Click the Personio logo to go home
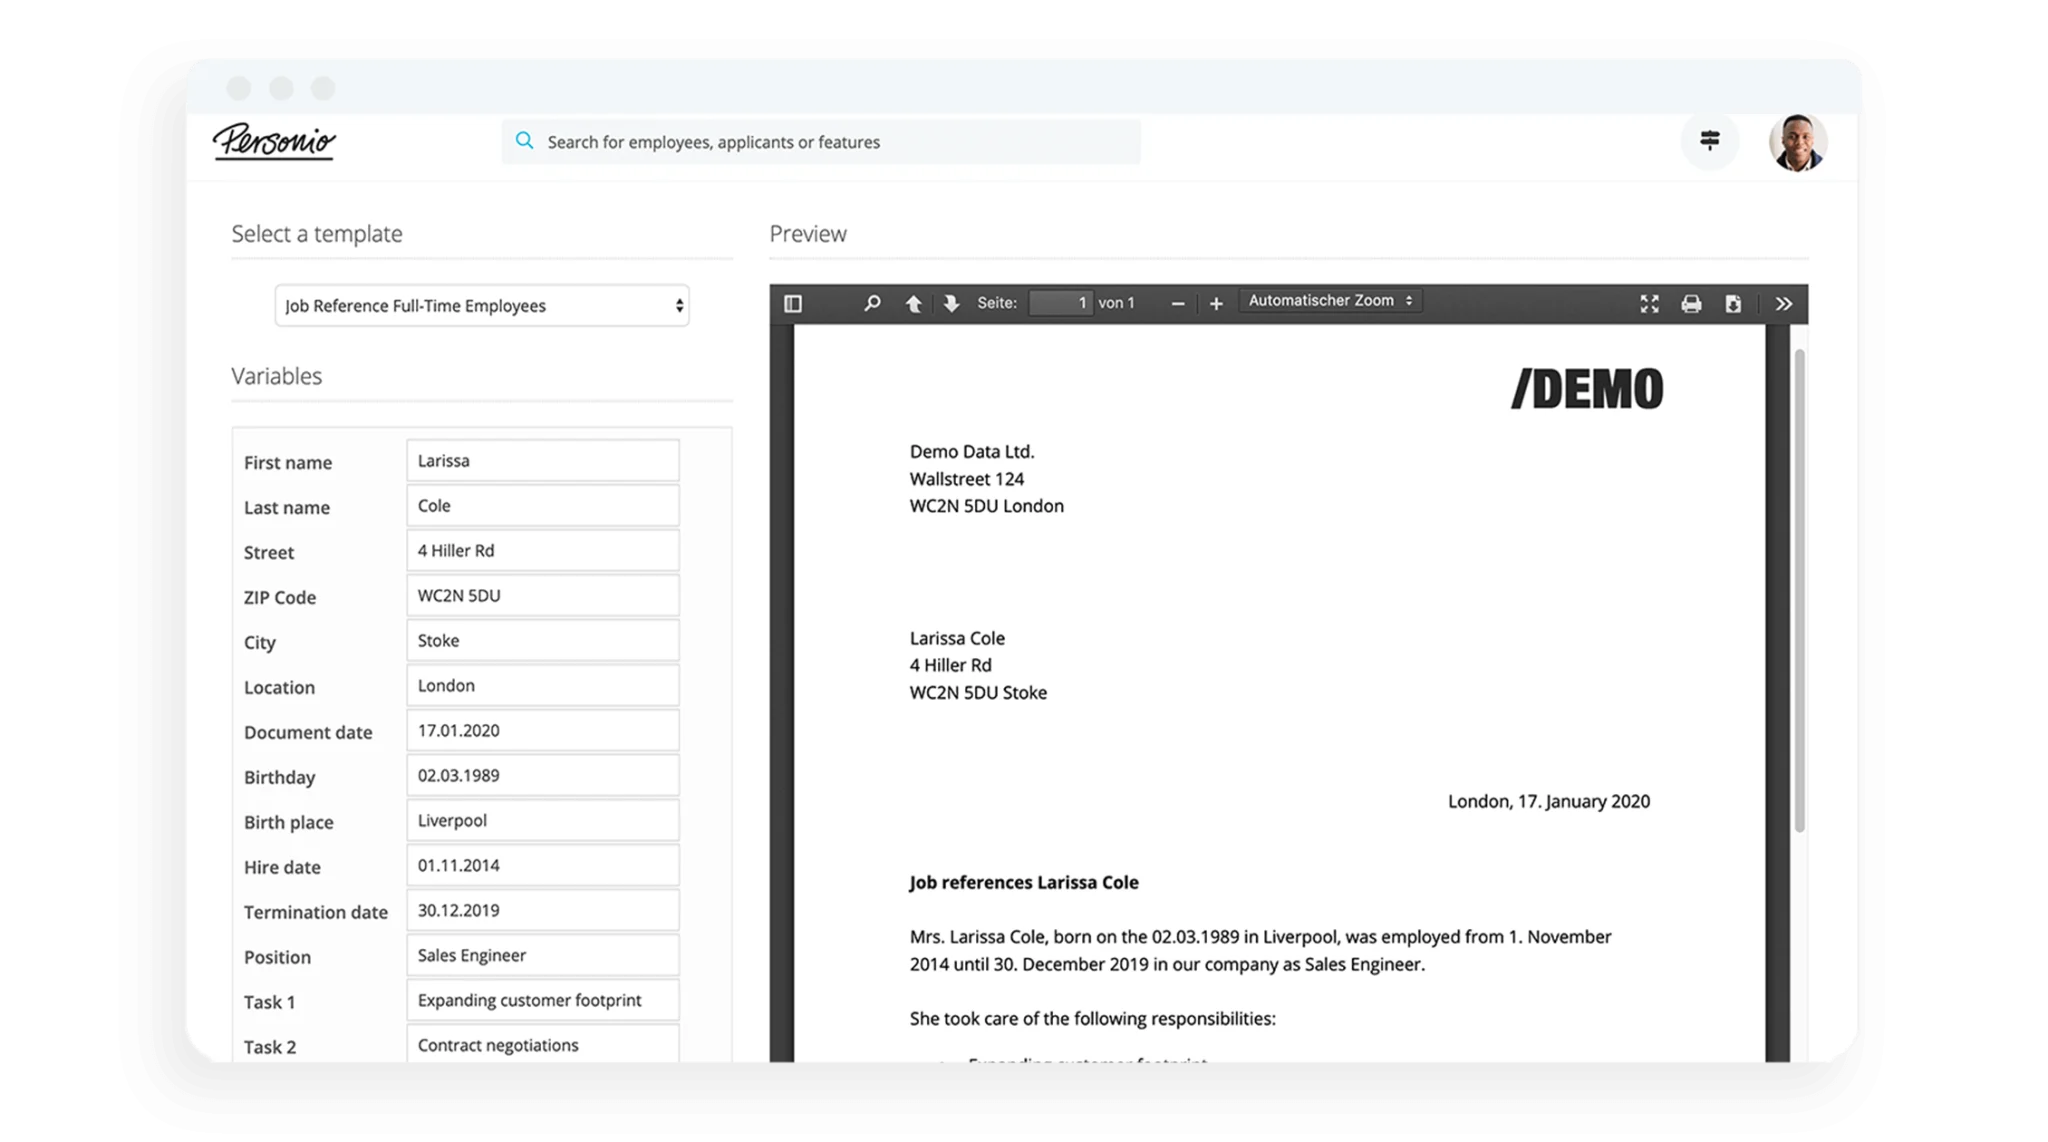 point(277,141)
